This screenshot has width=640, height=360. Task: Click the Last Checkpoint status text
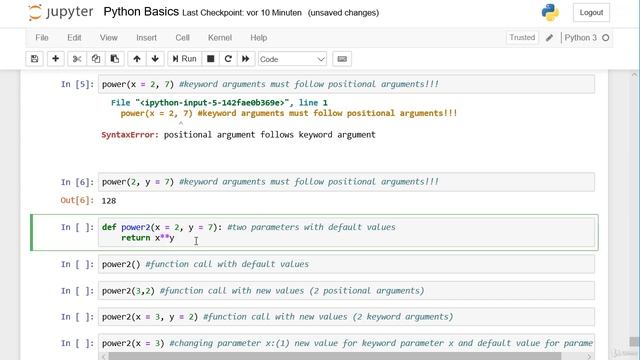click(x=242, y=13)
